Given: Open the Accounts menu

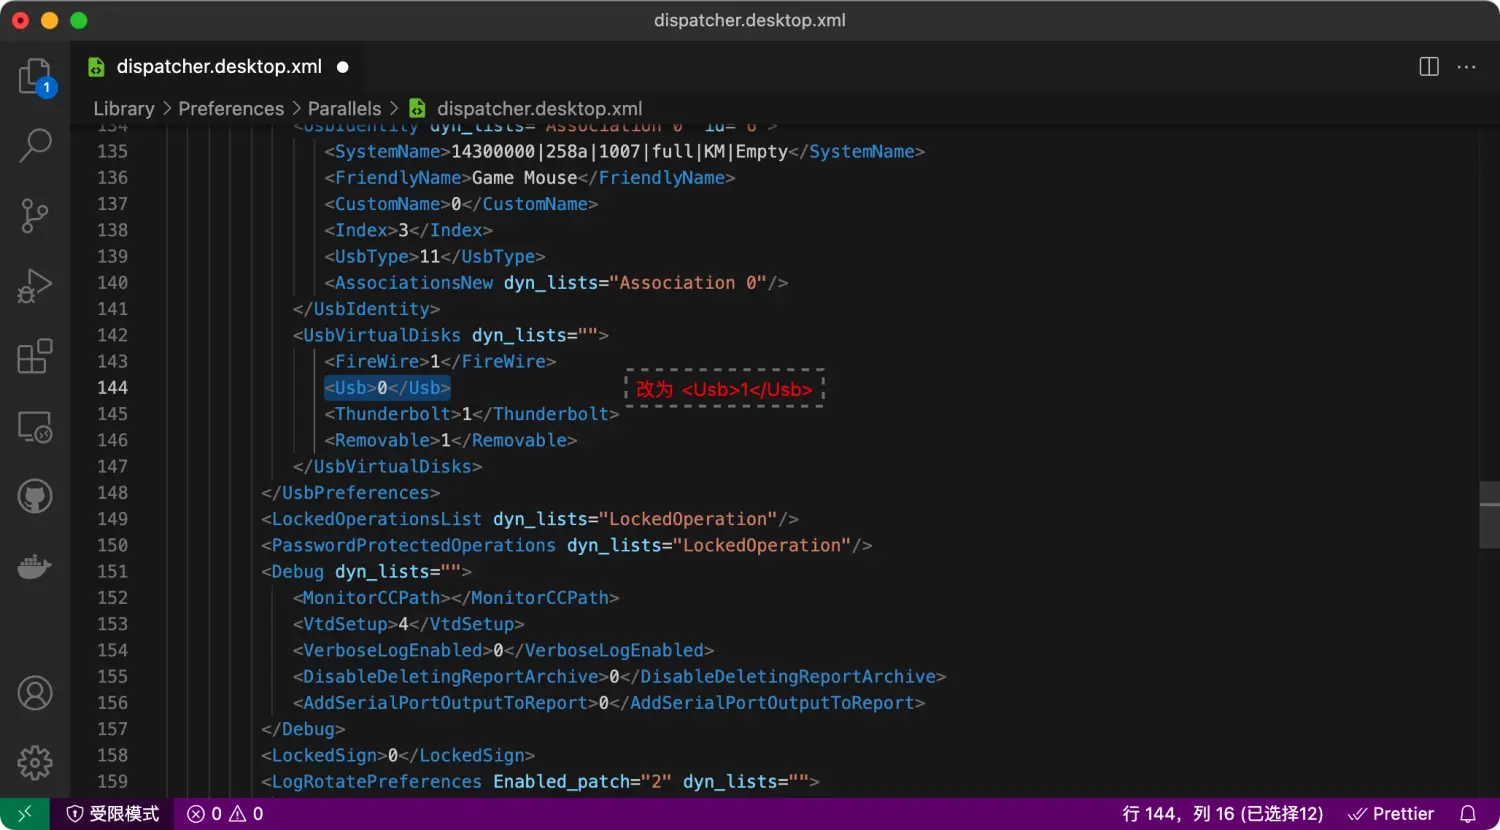Looking at the screenshot, I should 35,693.
